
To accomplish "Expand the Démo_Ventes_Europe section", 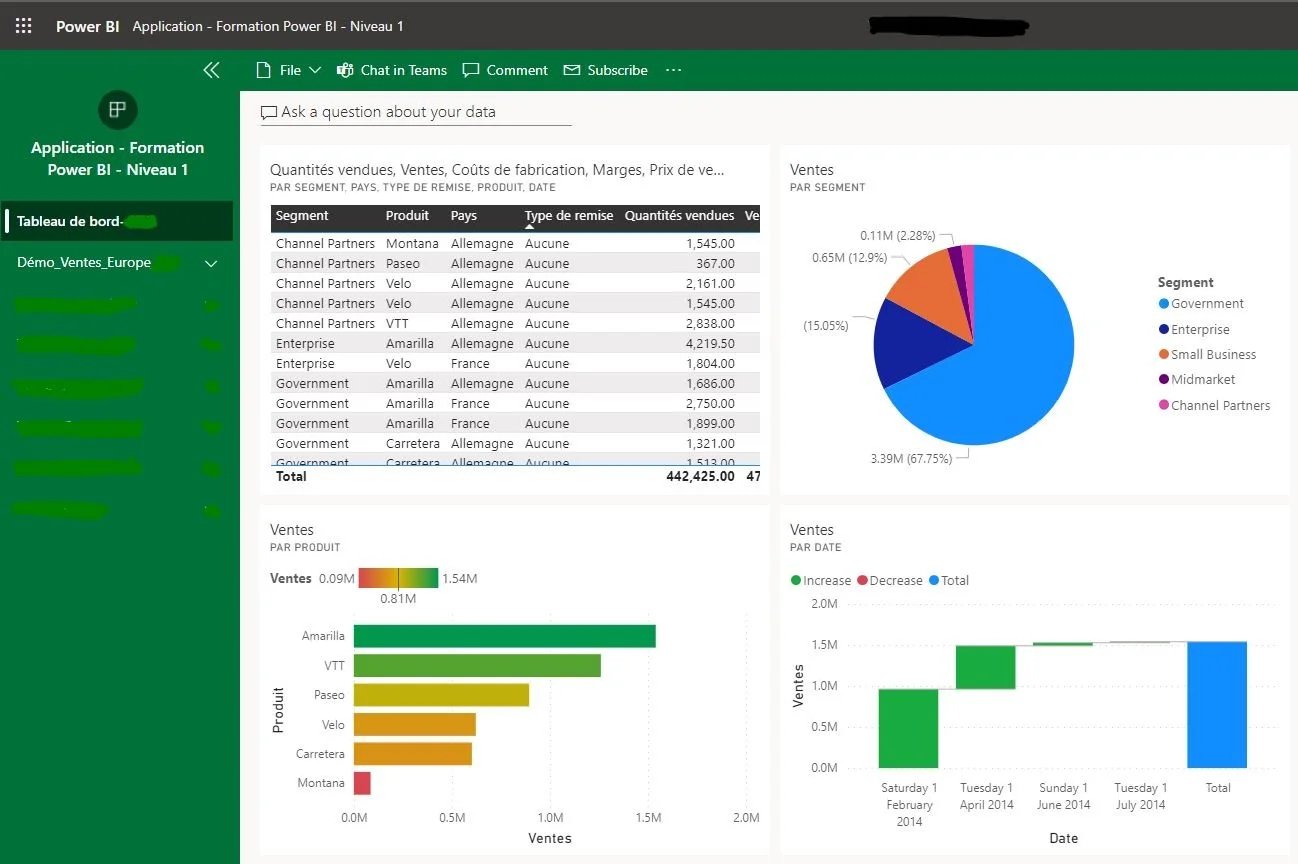I will tap(211, 264).
